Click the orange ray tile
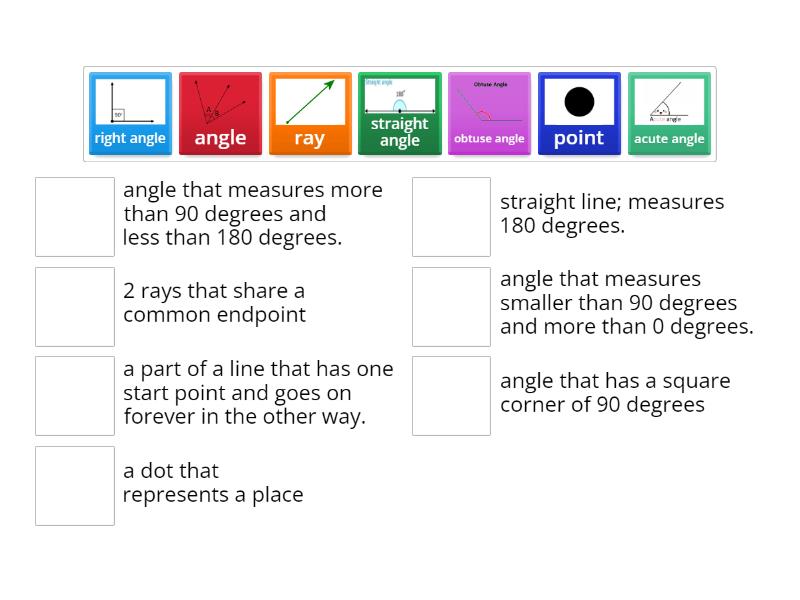The height and width of the screenshot is (600, 800). pos(310,113)
